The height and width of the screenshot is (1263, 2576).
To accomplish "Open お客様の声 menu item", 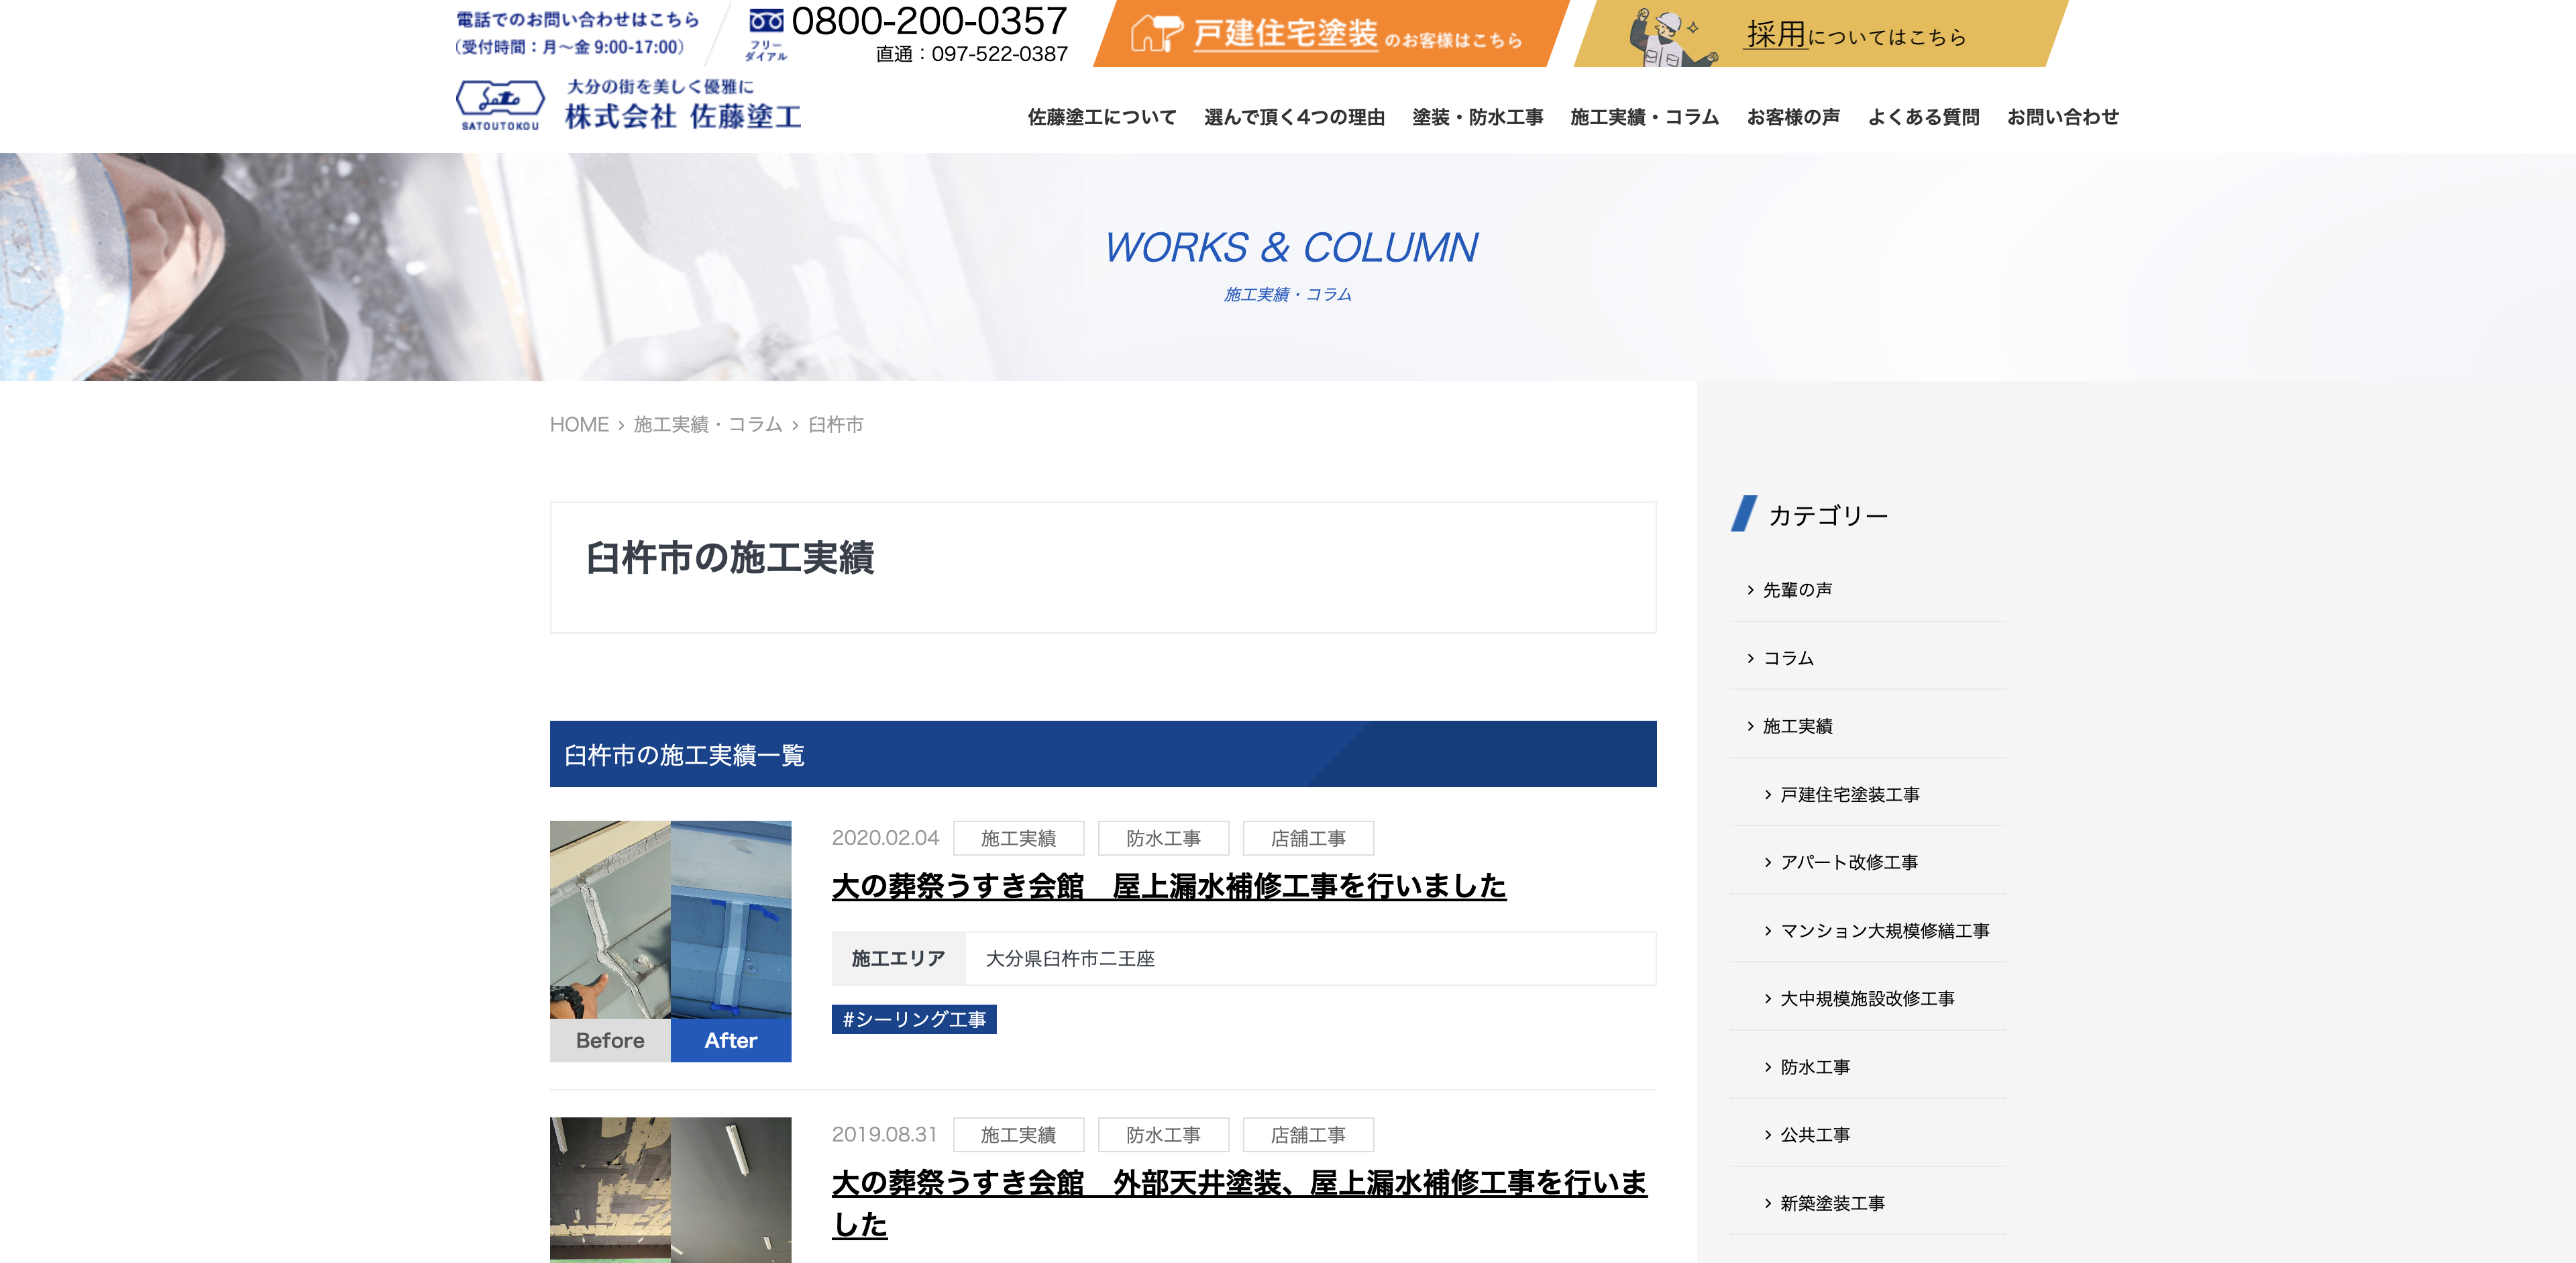I will point(1793,117).
